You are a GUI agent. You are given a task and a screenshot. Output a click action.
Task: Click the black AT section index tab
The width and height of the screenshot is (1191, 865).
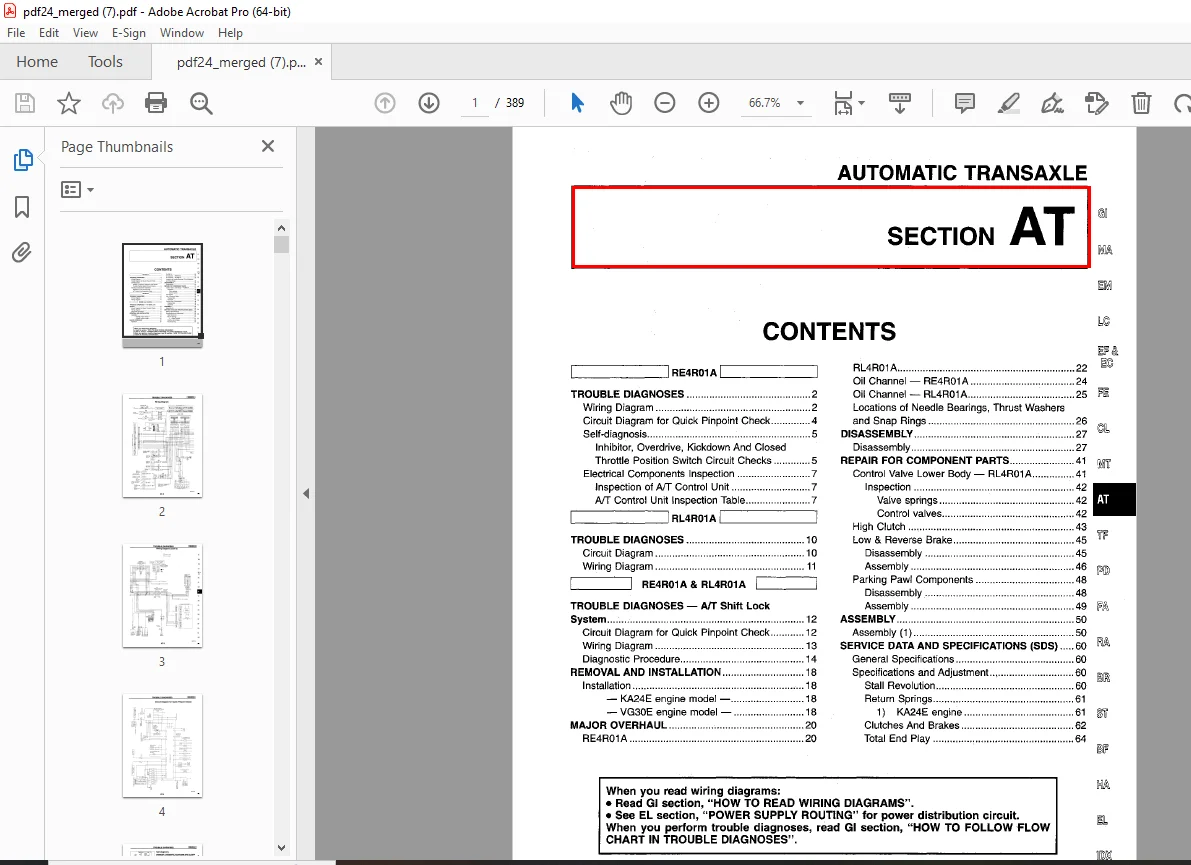click(x=1114, y=499)
